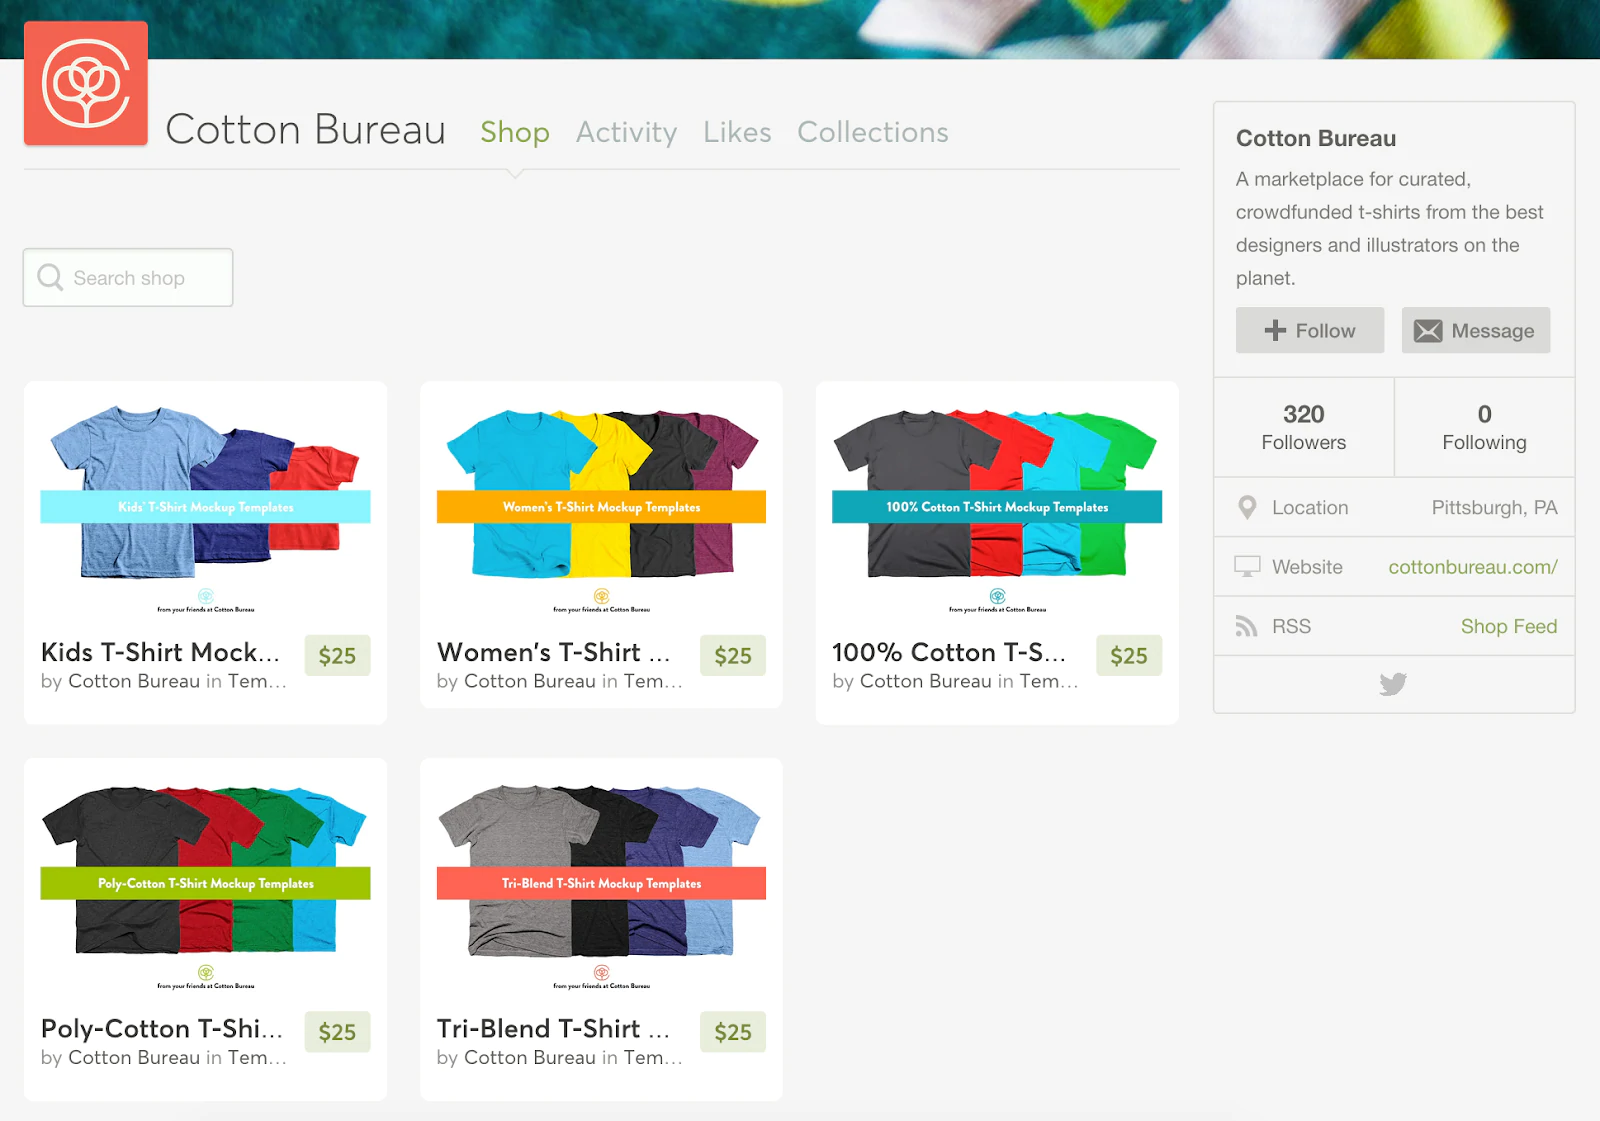The height and width of the screenshot is (1121, 1600).
Task: Click the Location pin icon
Action: click(x=1247, y=507)
